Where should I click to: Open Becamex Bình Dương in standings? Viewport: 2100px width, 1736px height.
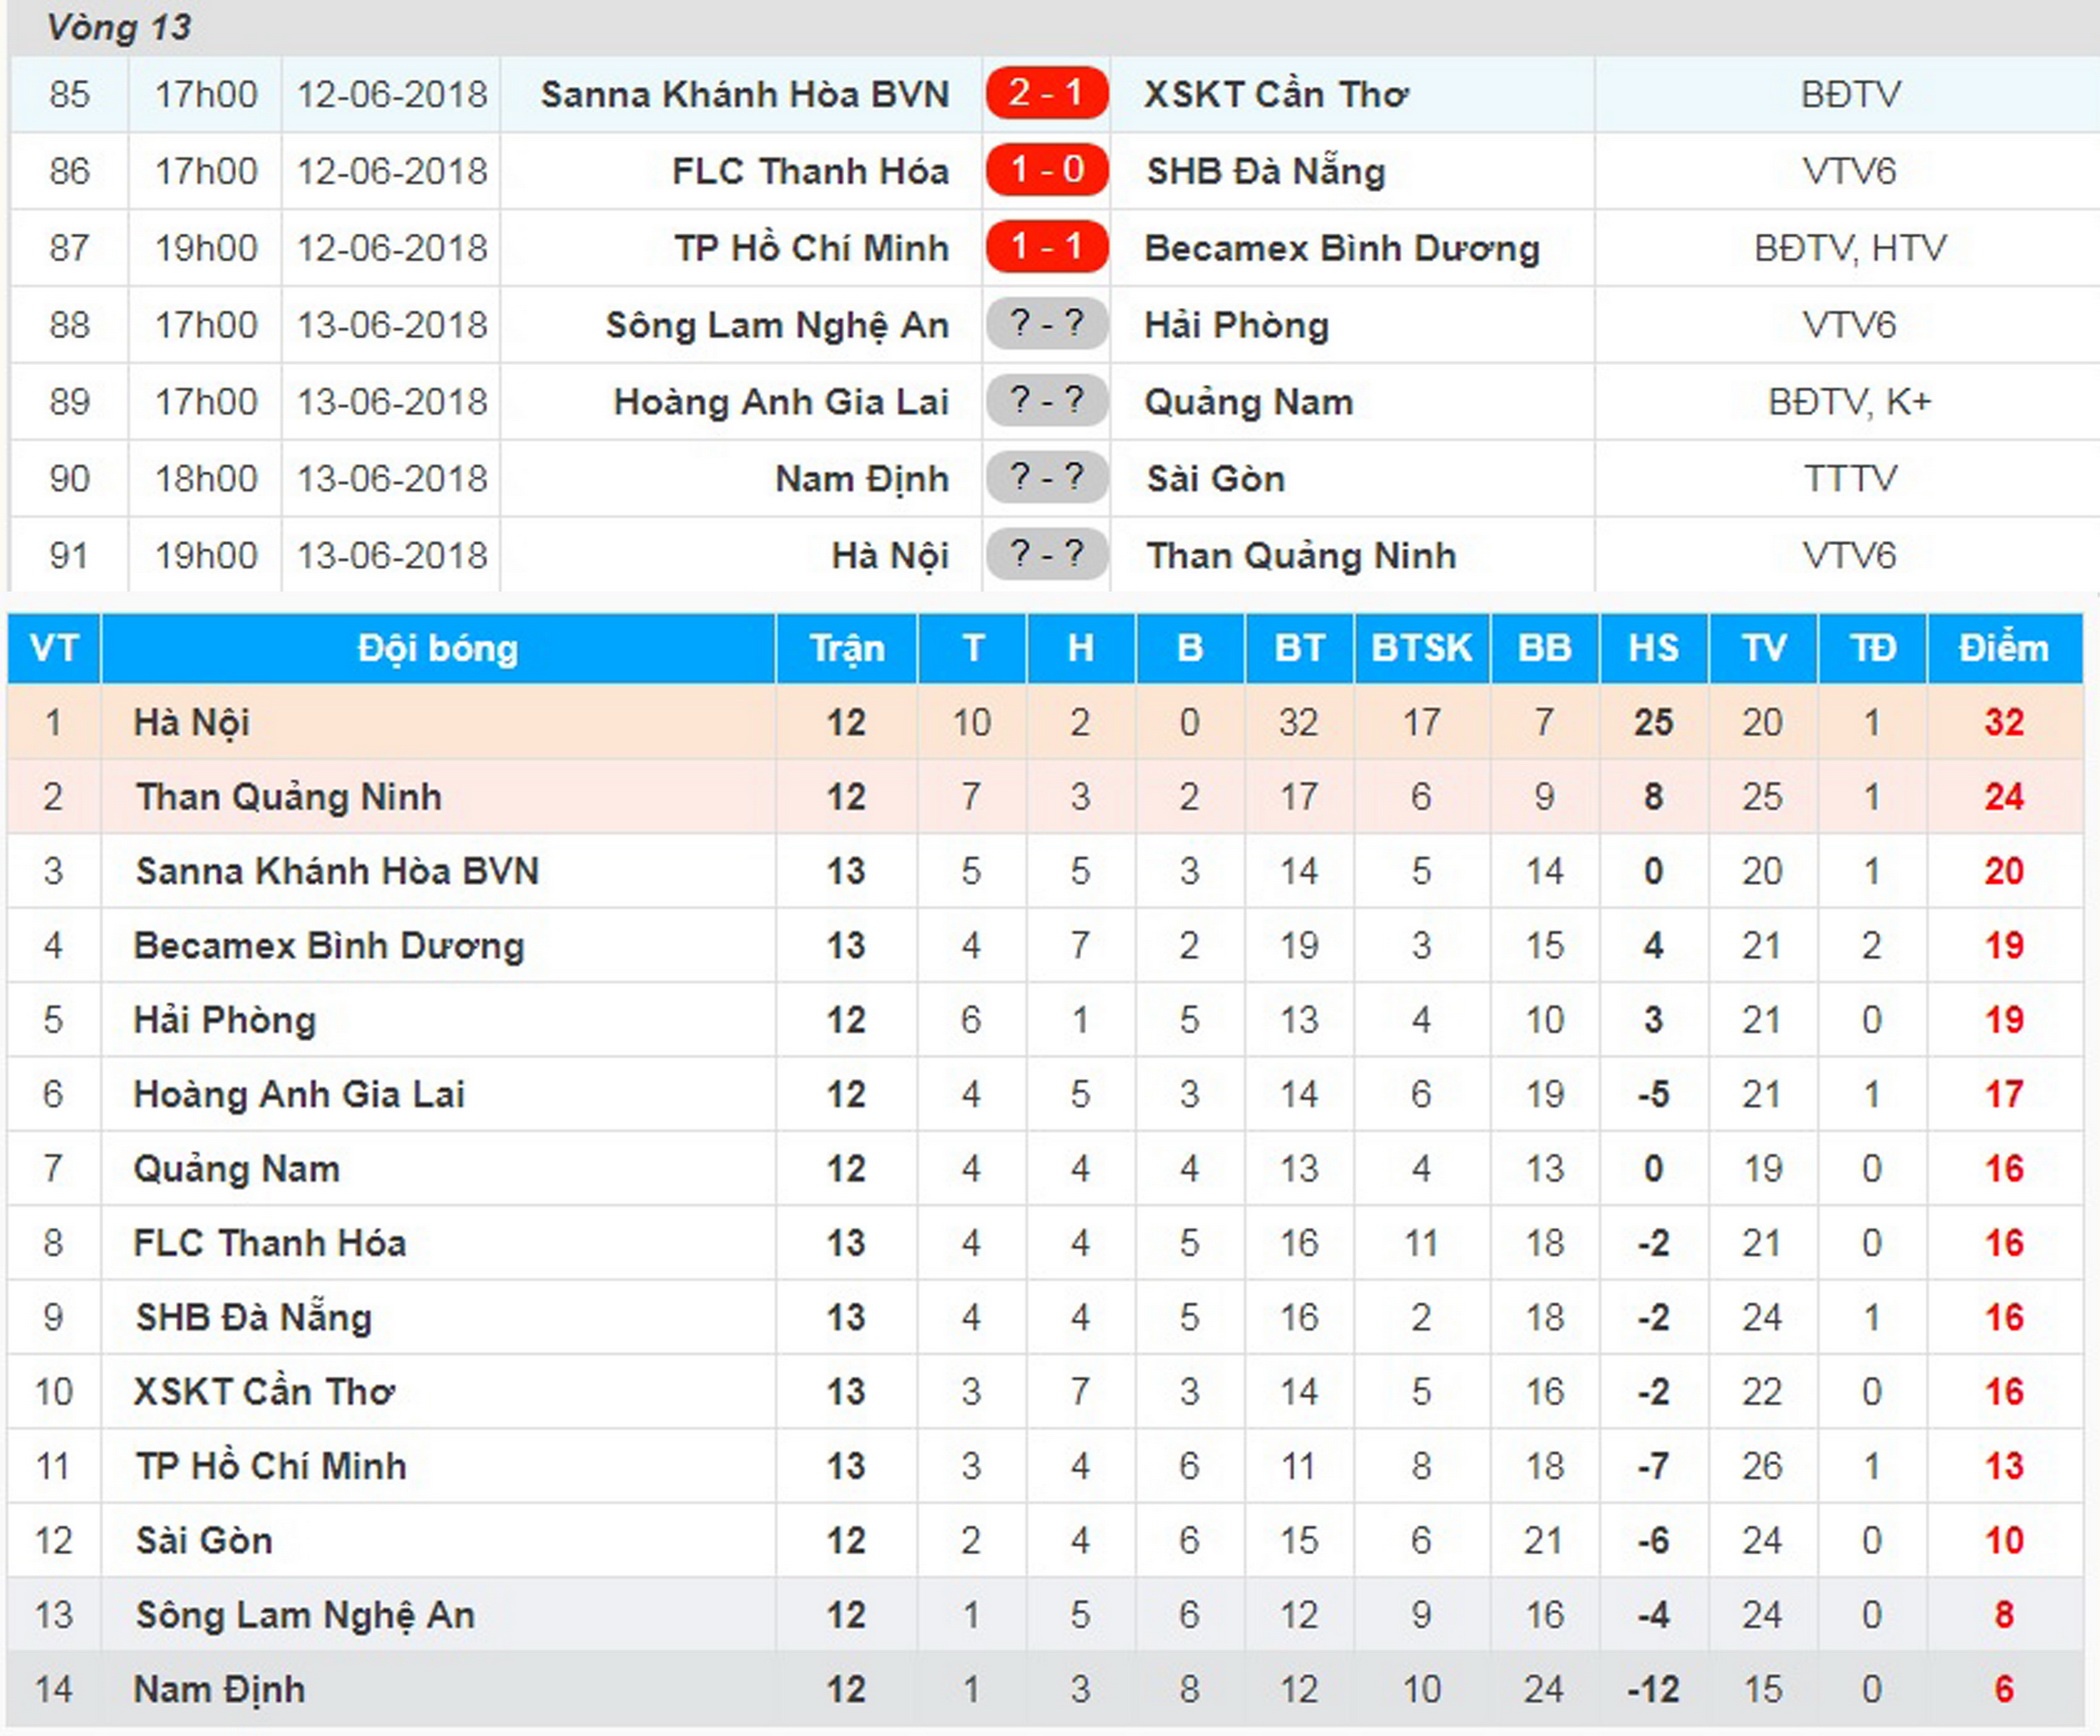click(329, 946)
